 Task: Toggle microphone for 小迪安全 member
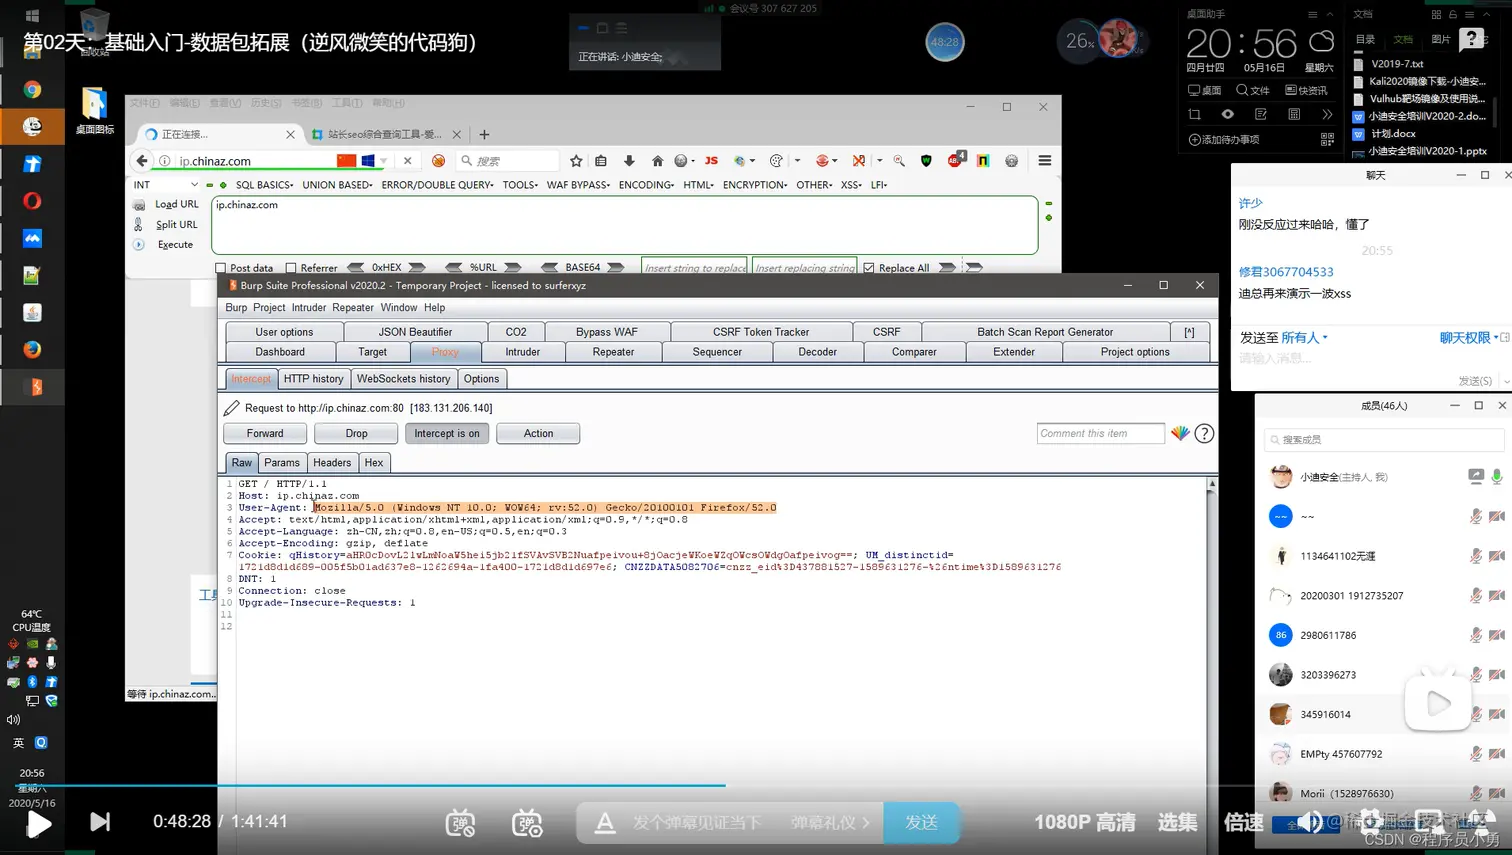[1496, 477]
